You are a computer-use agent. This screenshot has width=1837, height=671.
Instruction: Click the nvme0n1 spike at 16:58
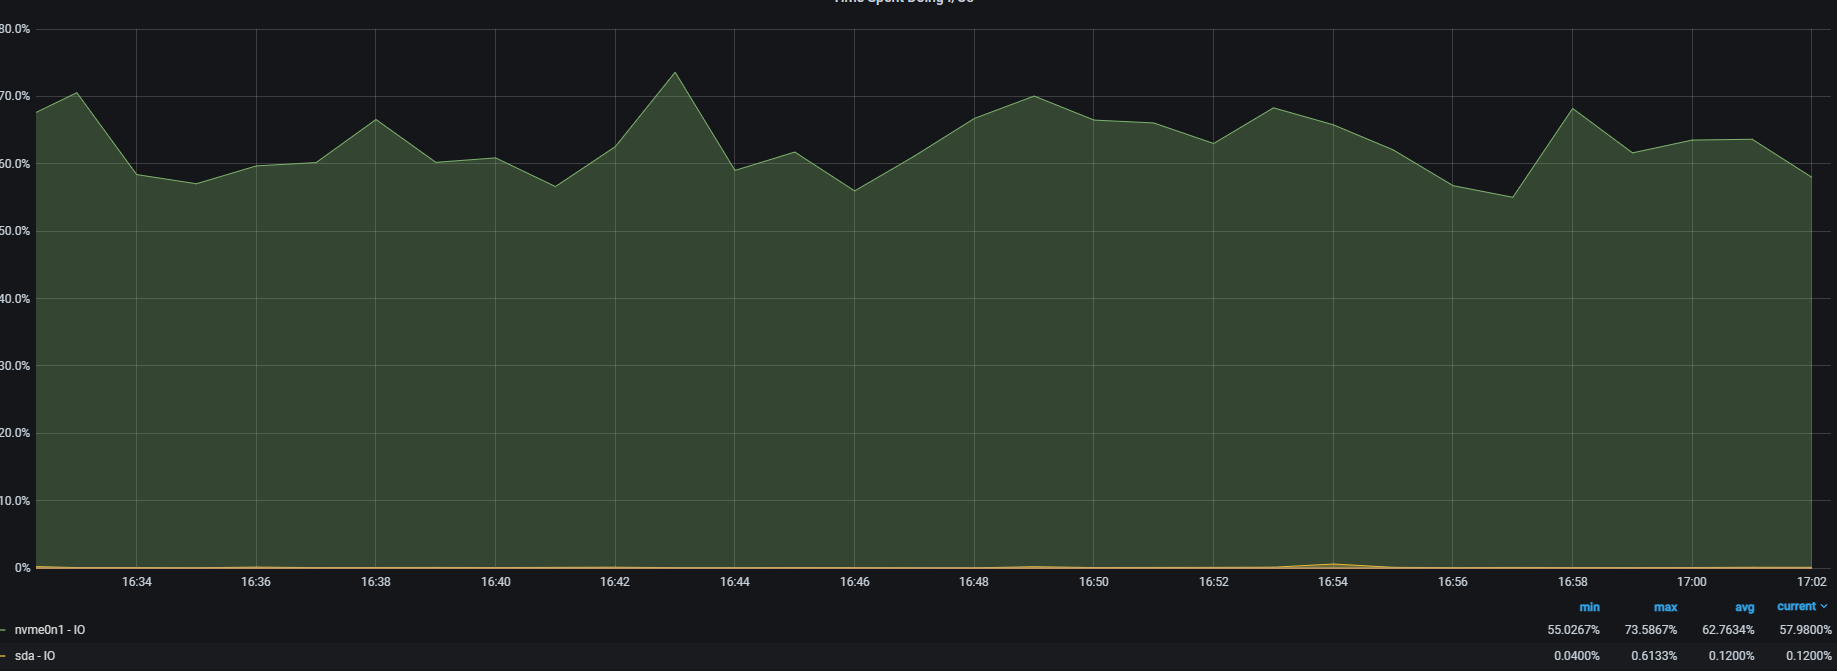point(1573,108)
